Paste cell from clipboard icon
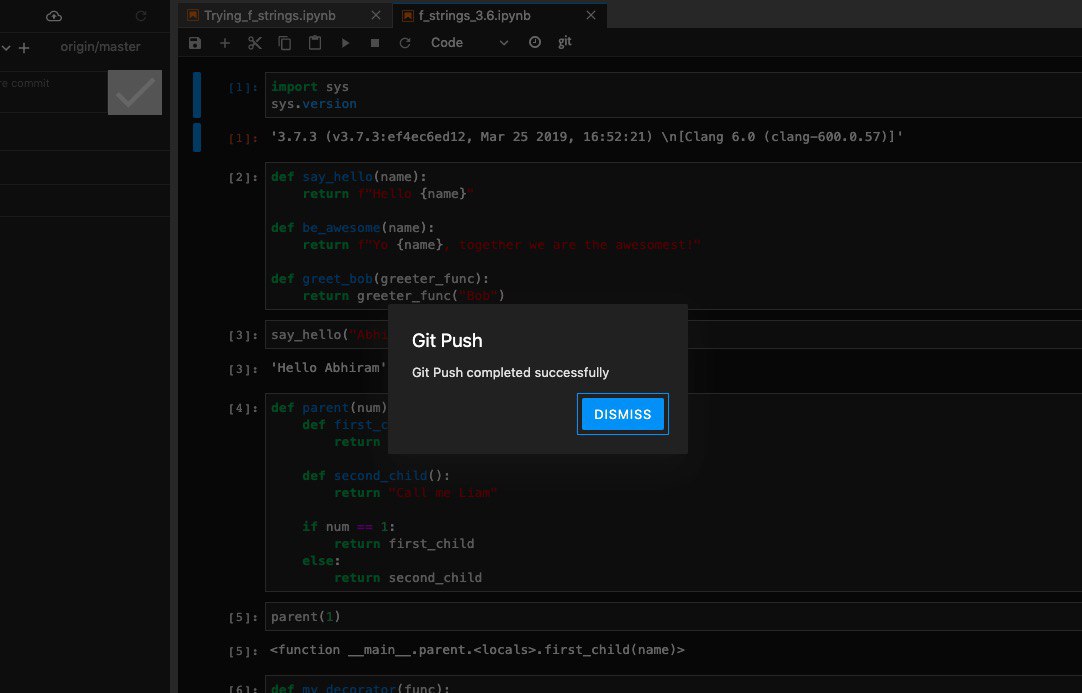1082x693 pixels. pos(315,43)
